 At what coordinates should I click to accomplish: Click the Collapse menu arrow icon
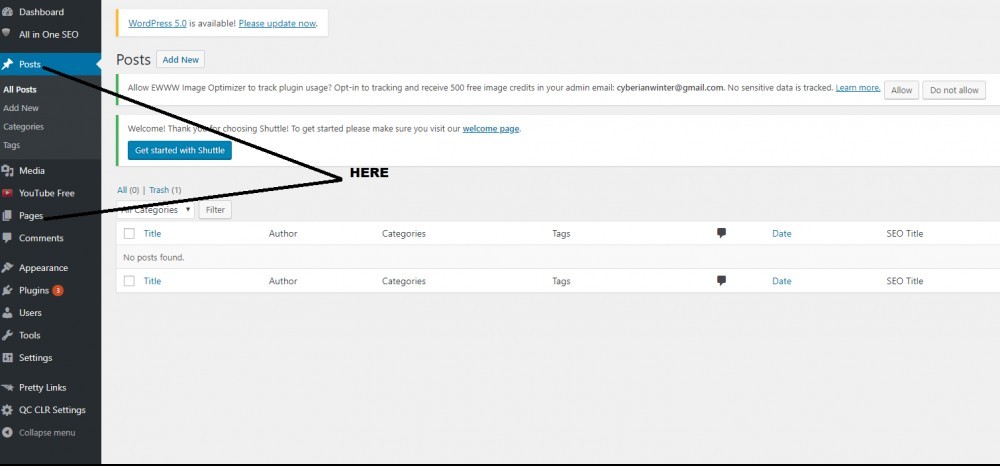8,432
